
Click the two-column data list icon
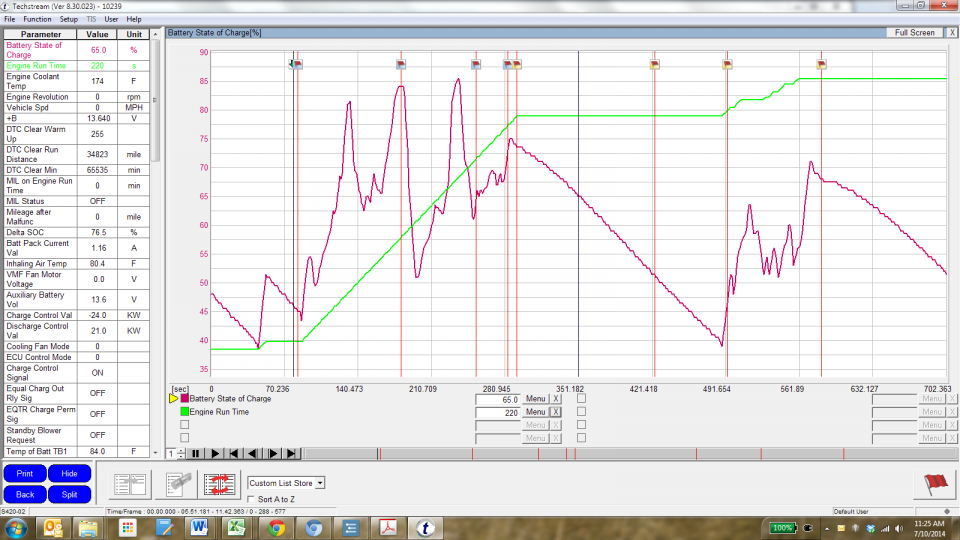131,484
